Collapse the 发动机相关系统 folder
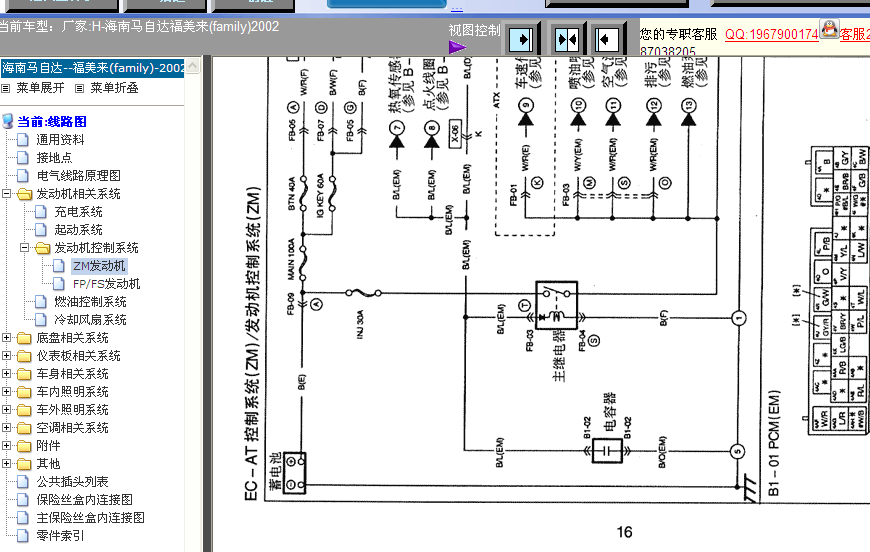Screen dimensions: 870x552 [x=7, y=194]
